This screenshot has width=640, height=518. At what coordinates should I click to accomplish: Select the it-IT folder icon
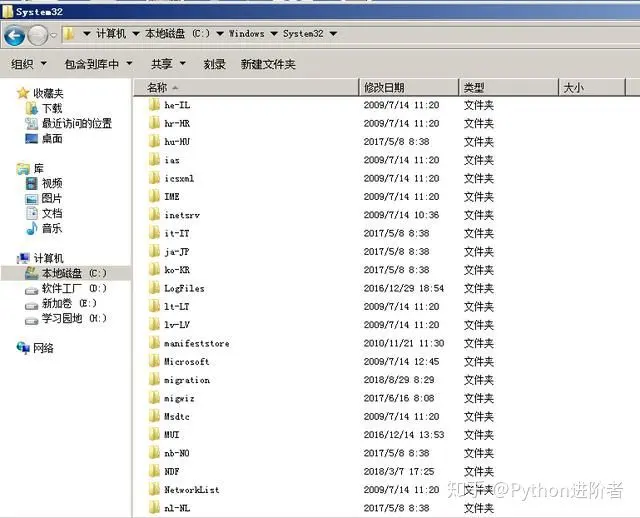click(x=154, y=233)
